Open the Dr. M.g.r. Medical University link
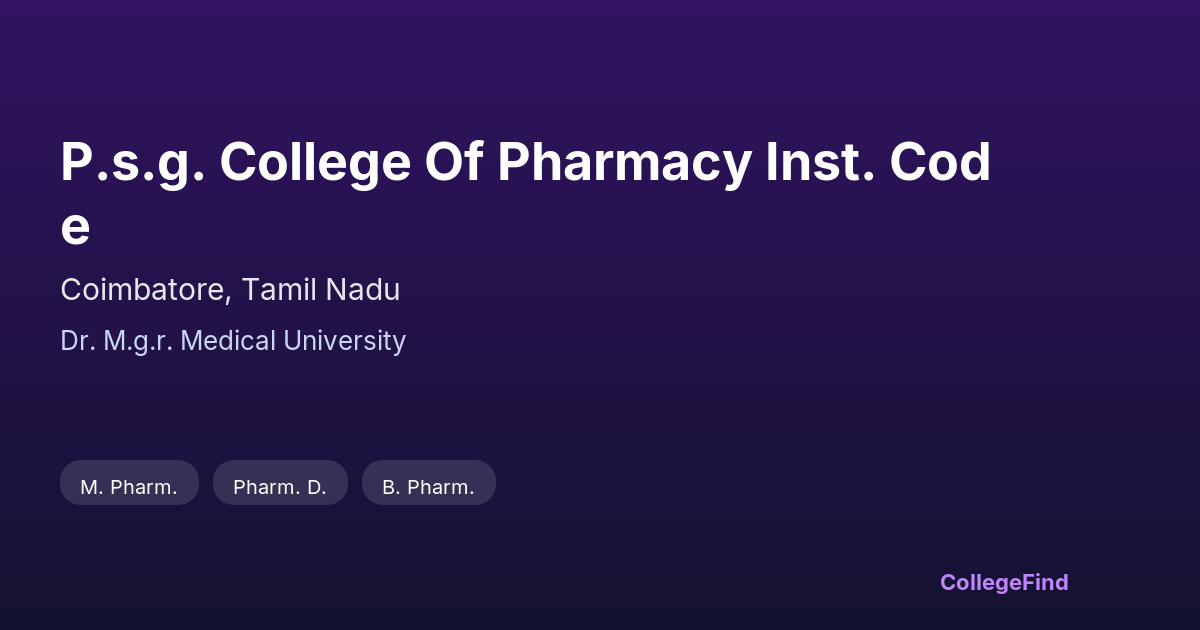The image size is (1200, 630). click(x=233, y=341)
